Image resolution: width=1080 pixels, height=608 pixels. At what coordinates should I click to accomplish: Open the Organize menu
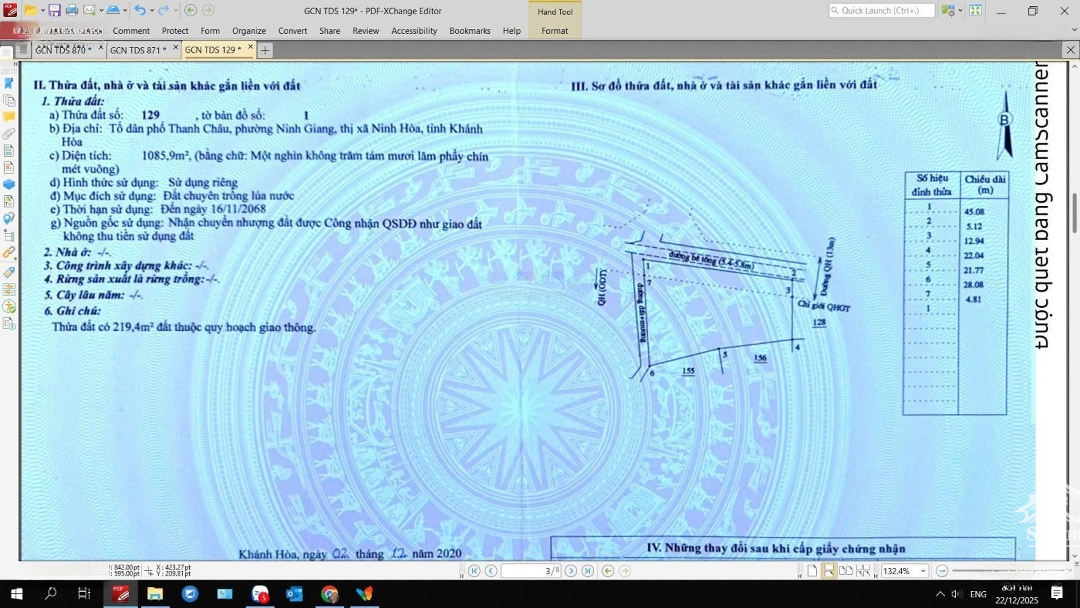coord(249,31)
